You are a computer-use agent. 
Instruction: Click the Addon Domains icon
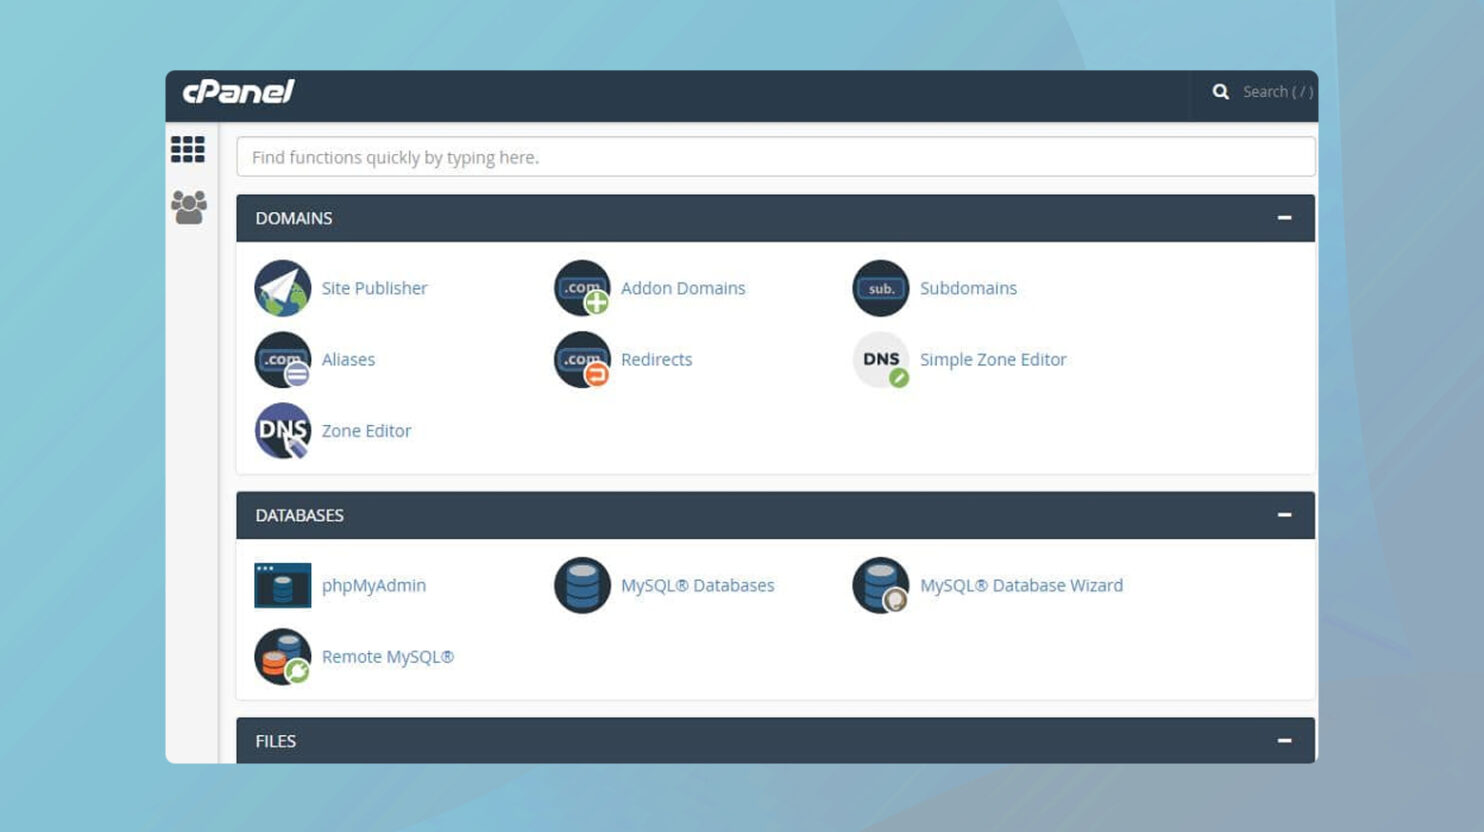[582, 288]
